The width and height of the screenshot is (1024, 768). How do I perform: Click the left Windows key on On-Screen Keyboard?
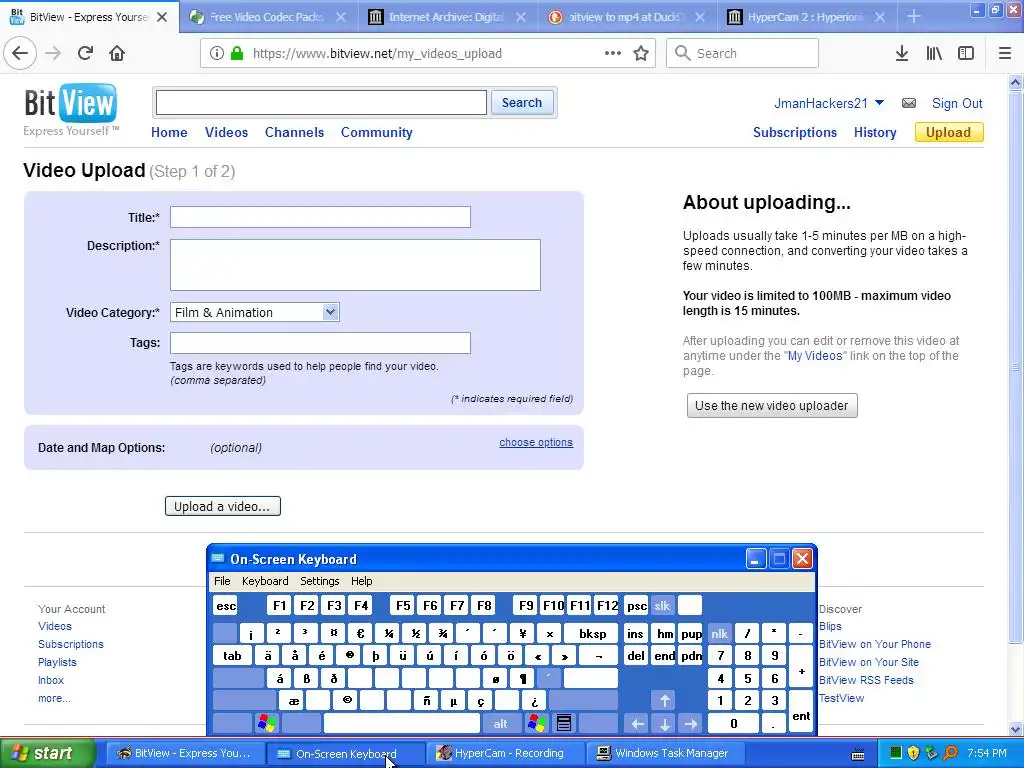pyautogui.click(x=266, y=723)
